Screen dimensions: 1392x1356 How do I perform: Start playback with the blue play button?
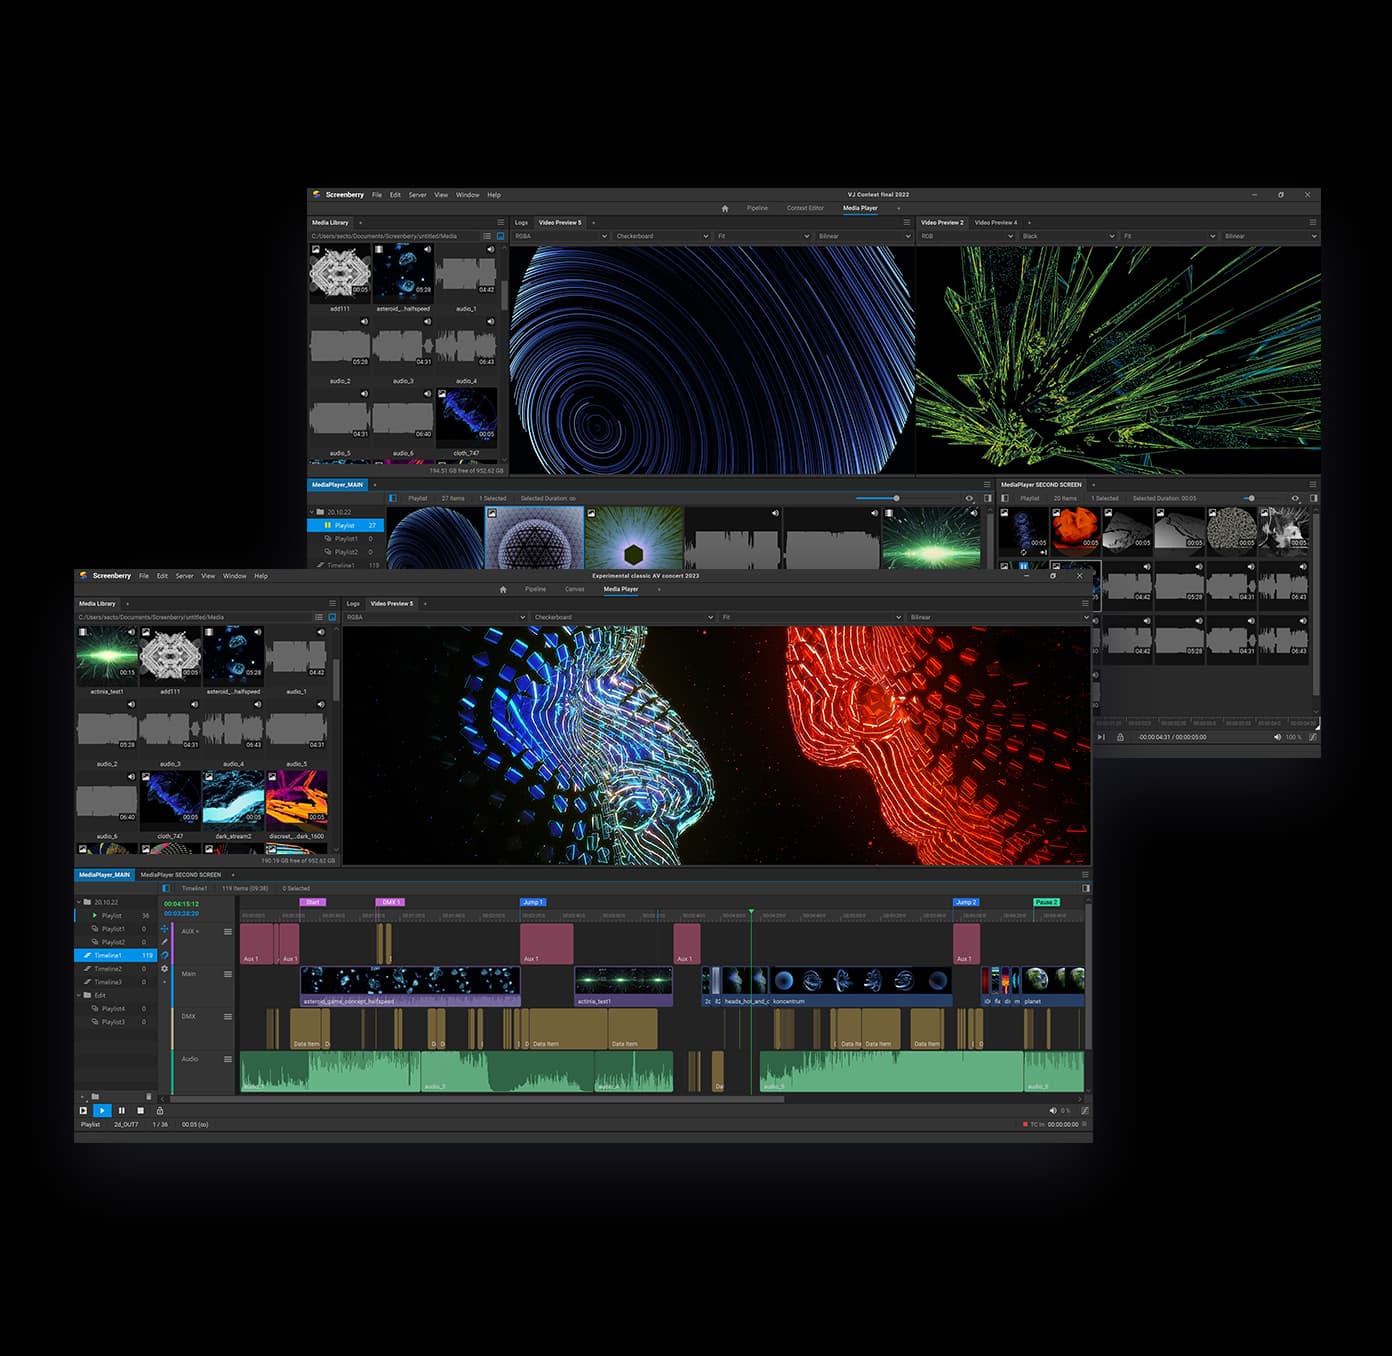pos(102,1110)
